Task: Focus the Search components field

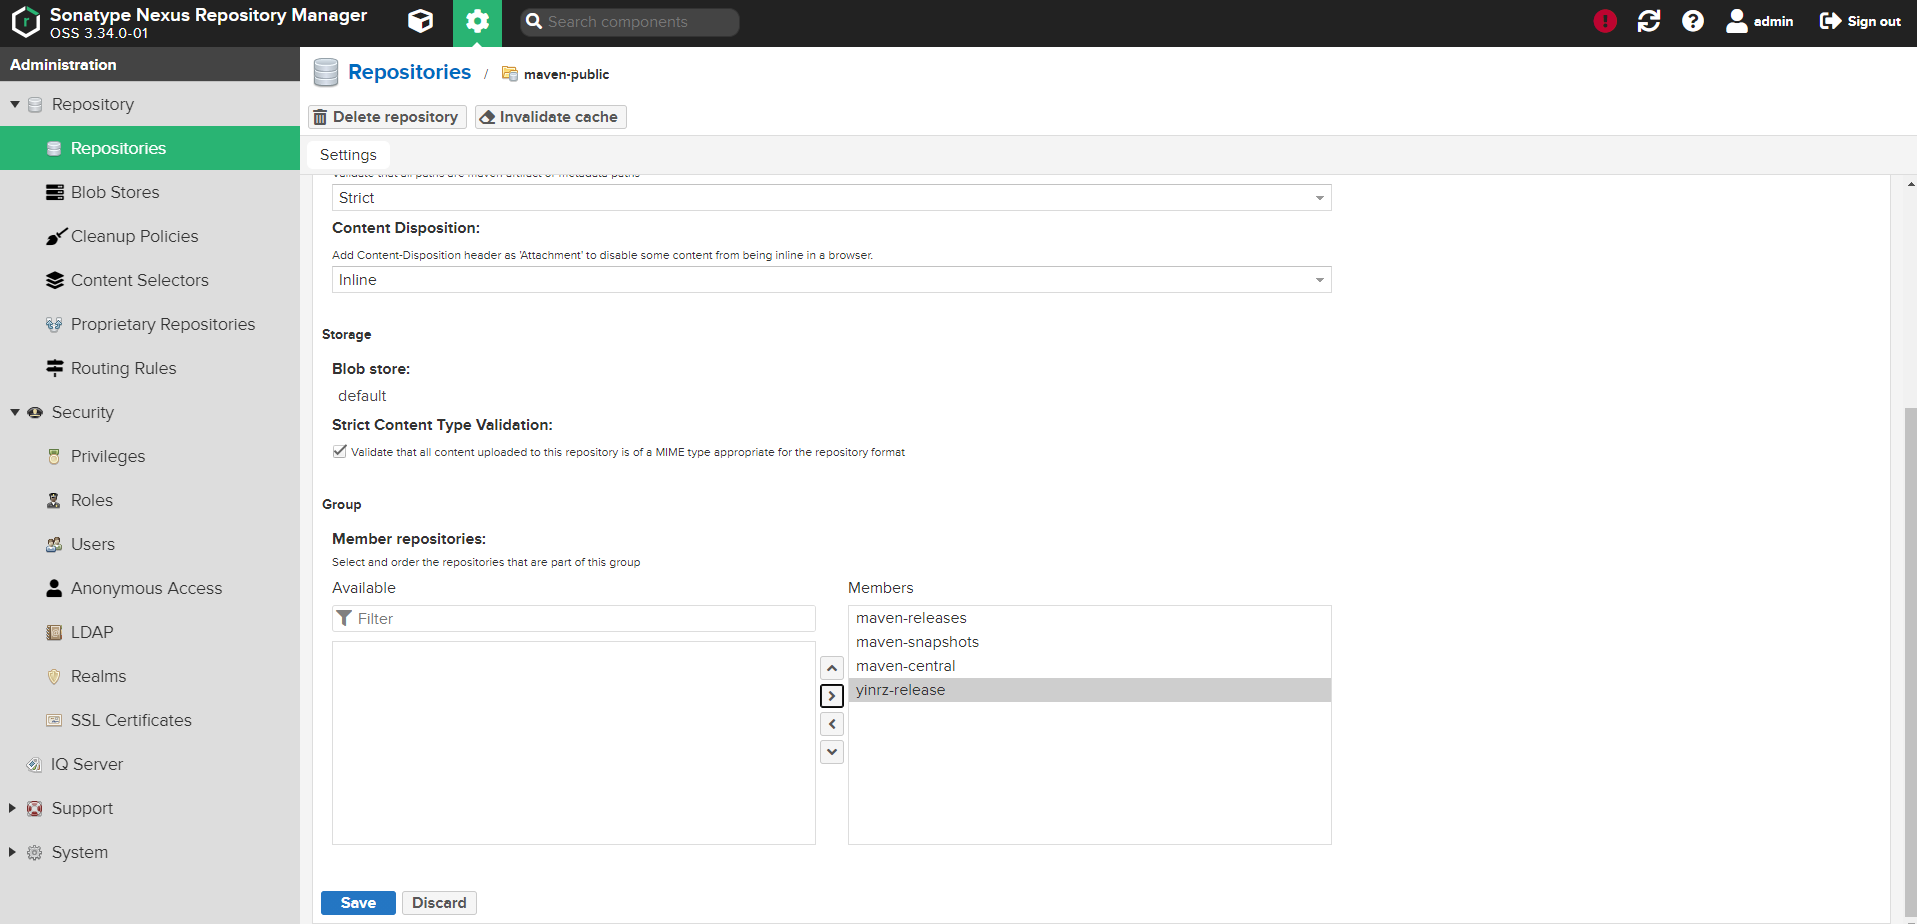Action: click(x=630, y=22)
